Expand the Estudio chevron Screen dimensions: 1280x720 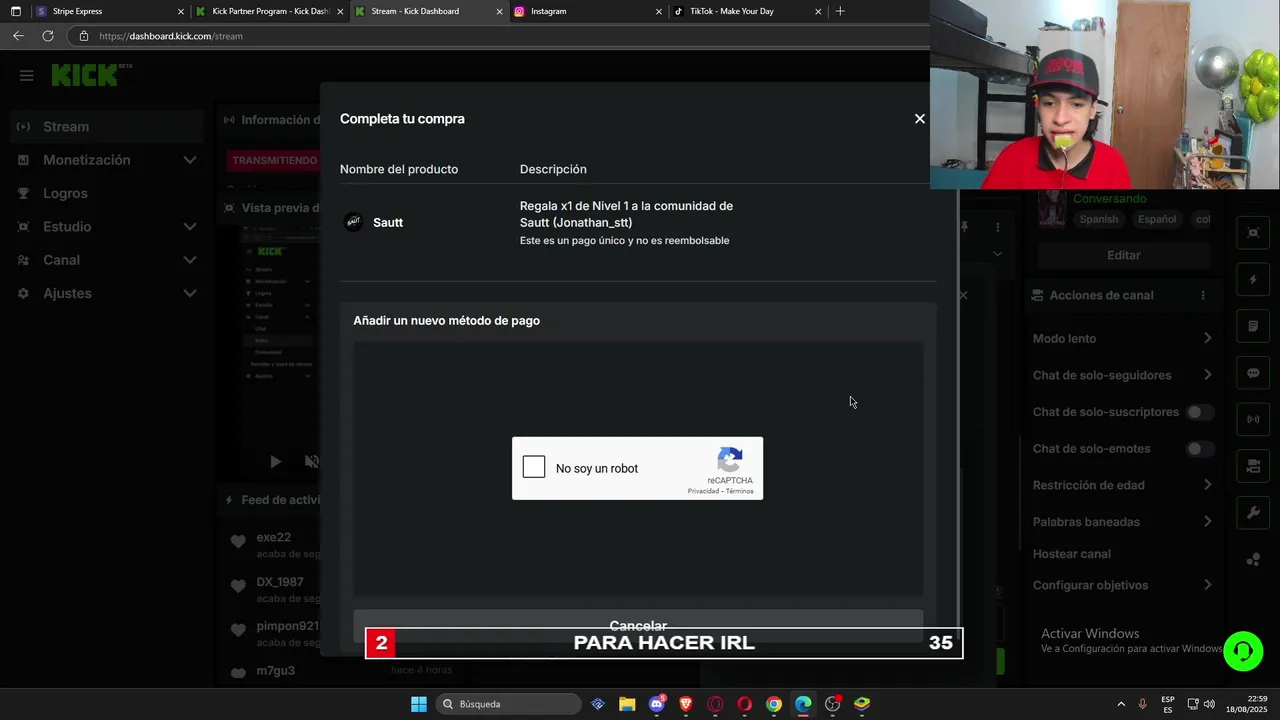(x=190, y=227)
